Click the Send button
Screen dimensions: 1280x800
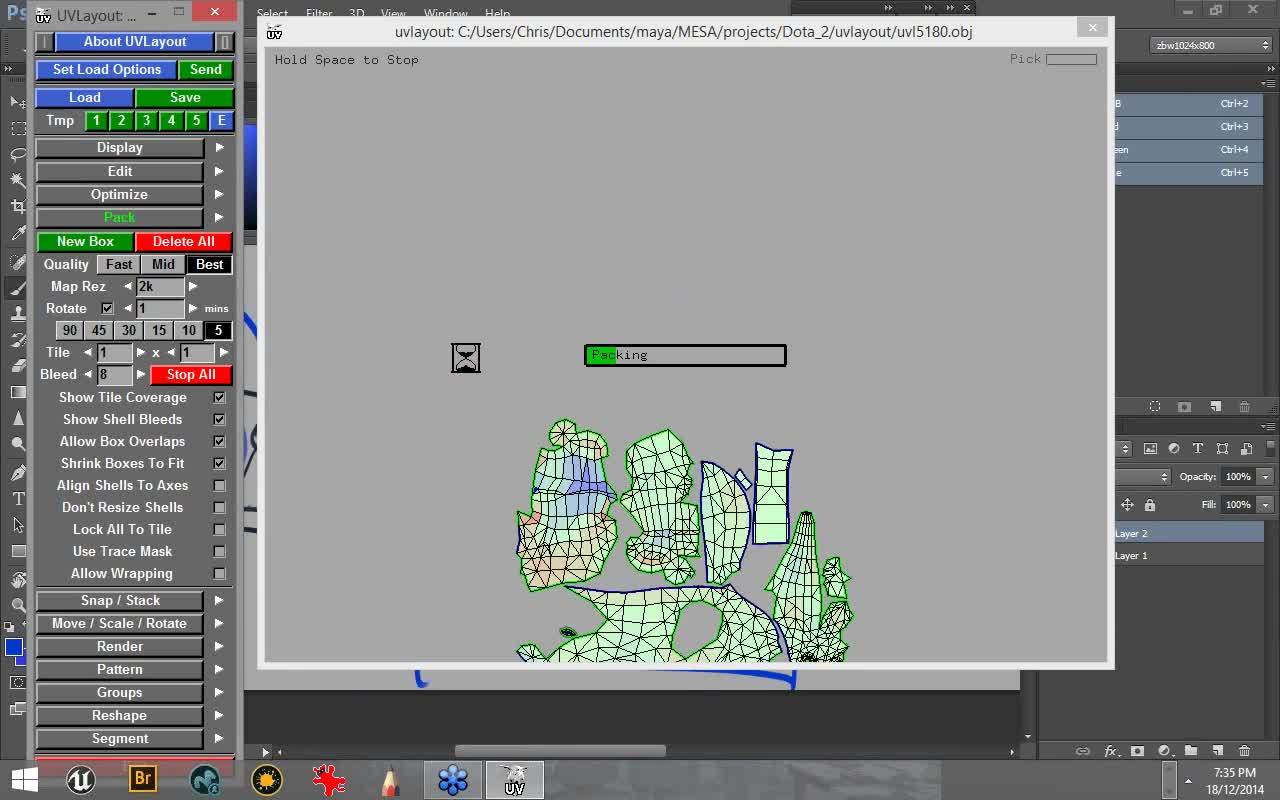click(206, 69)
